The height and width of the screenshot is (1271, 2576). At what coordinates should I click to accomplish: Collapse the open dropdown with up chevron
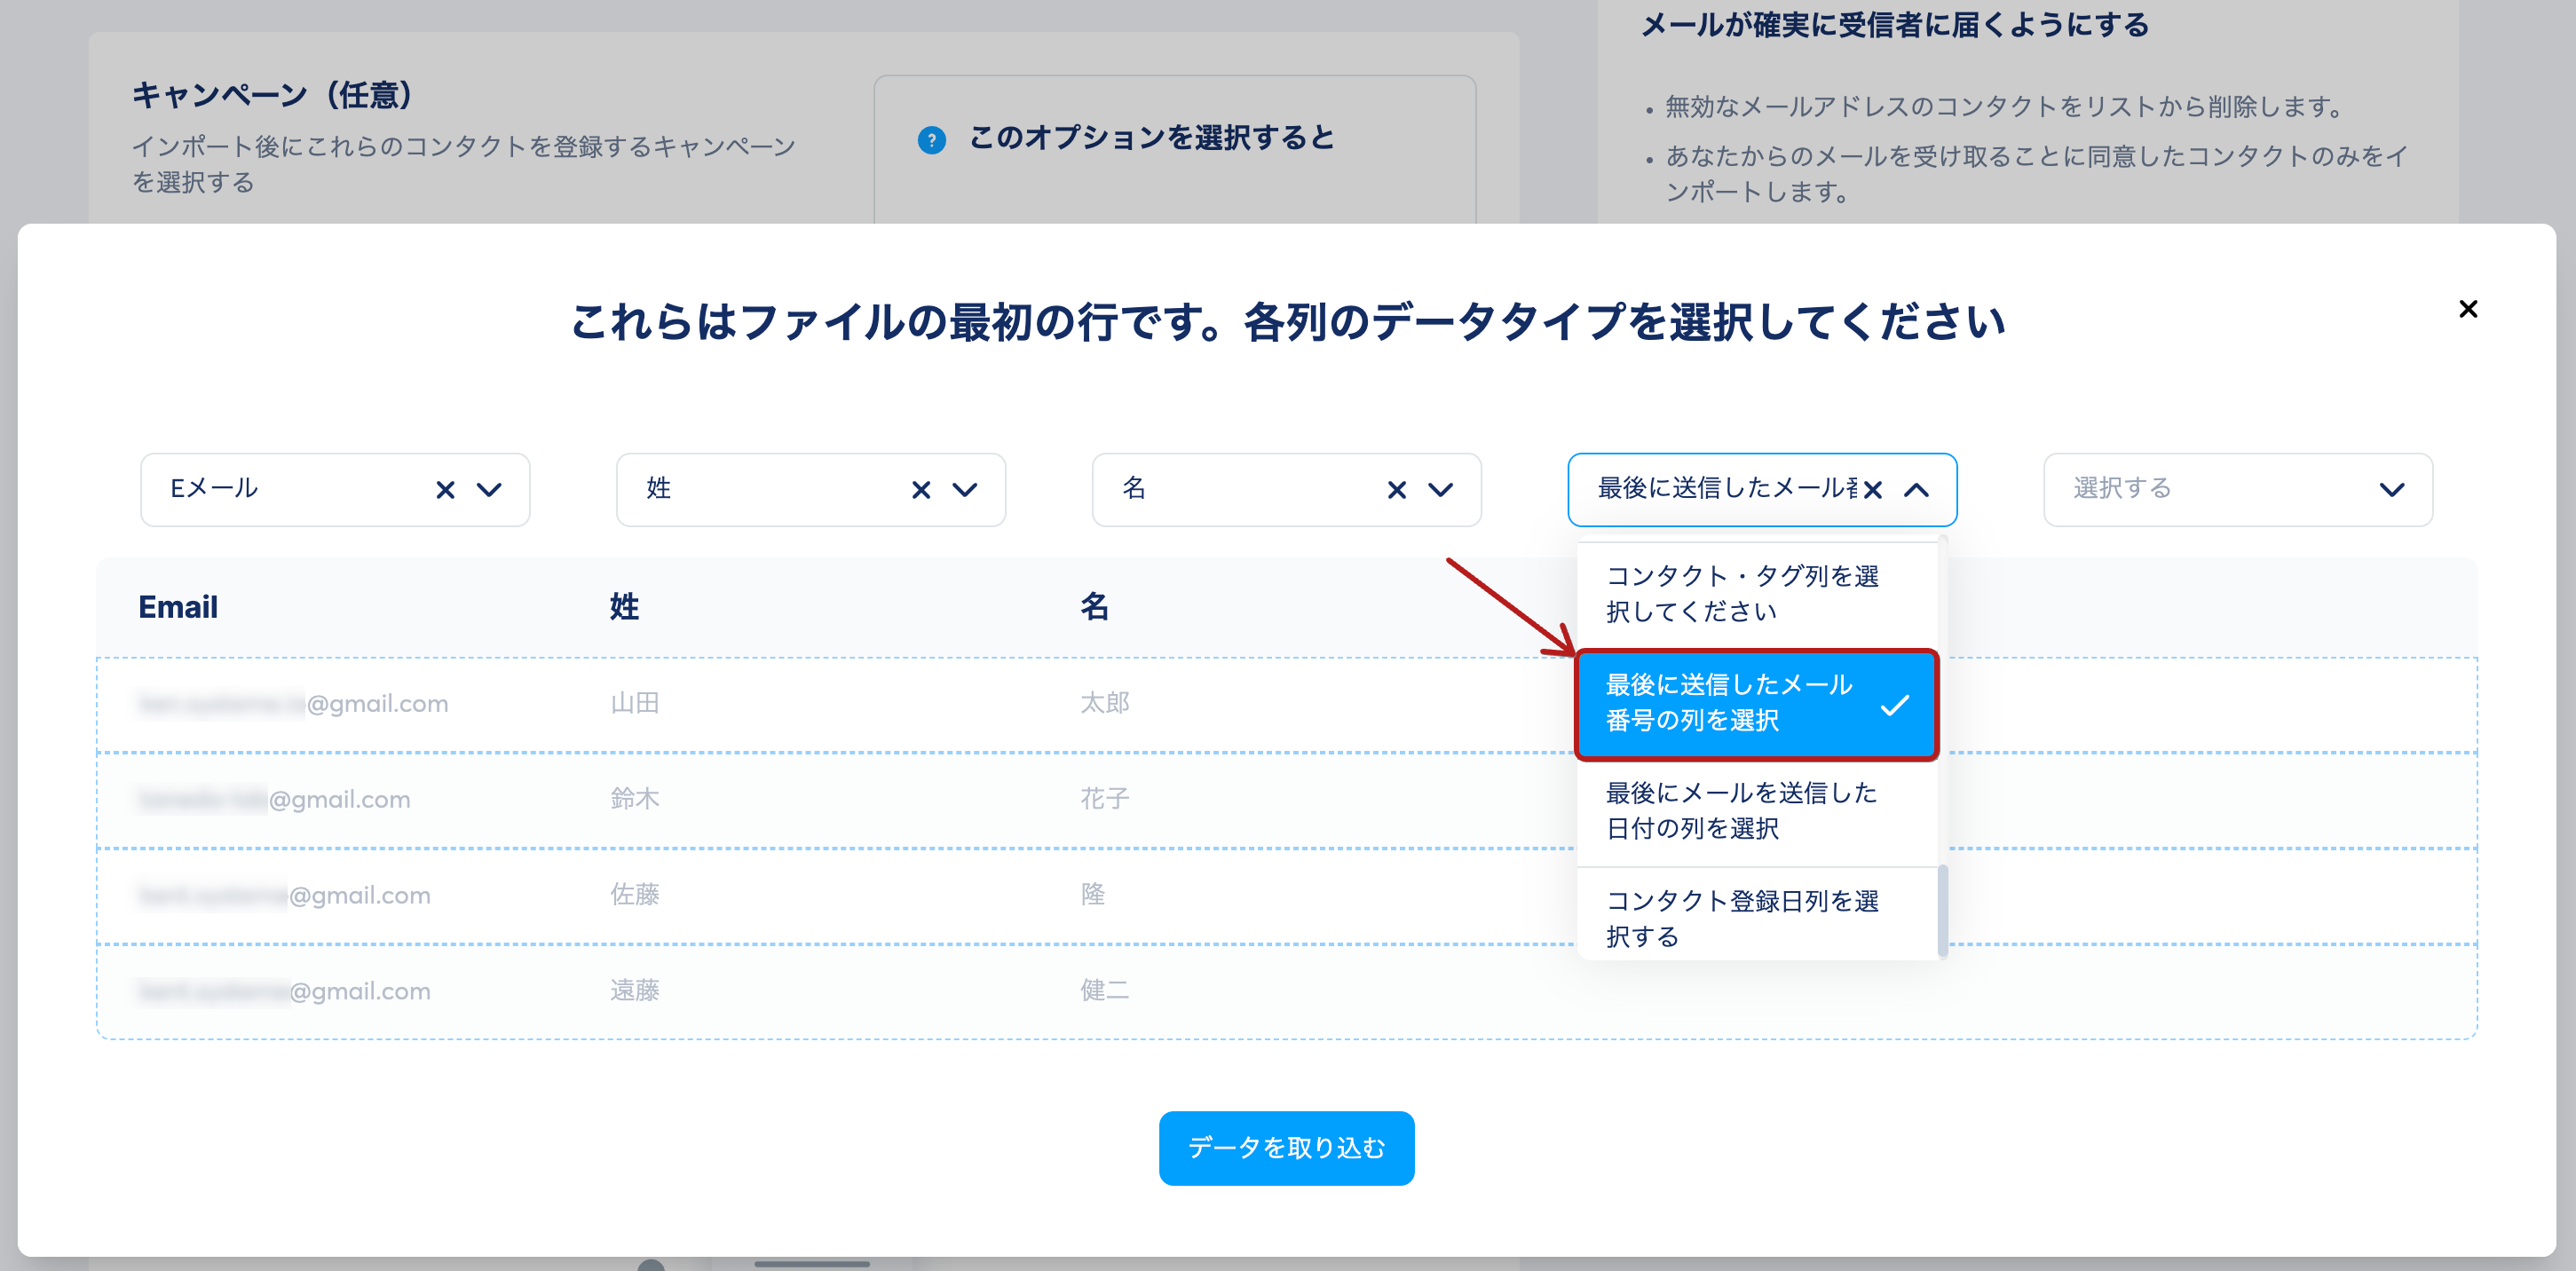coord(1917,490)
